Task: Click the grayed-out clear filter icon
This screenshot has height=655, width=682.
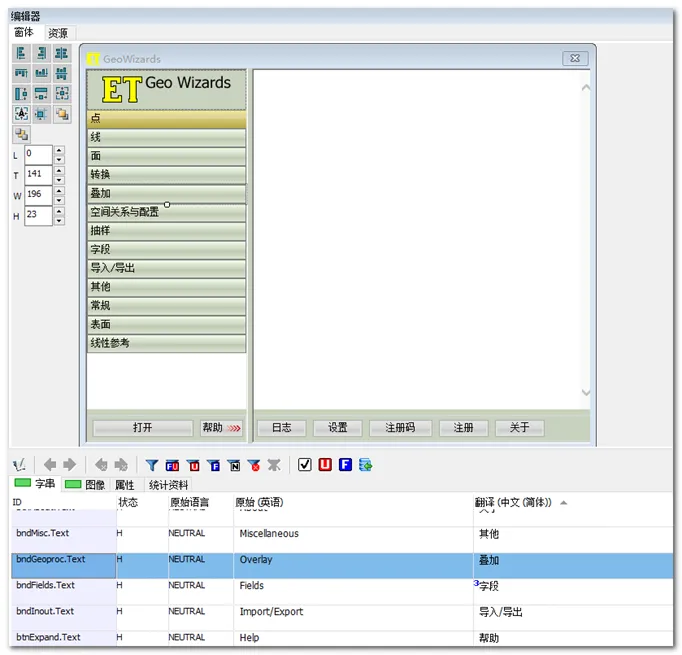Action: click(x=274, y=465)
